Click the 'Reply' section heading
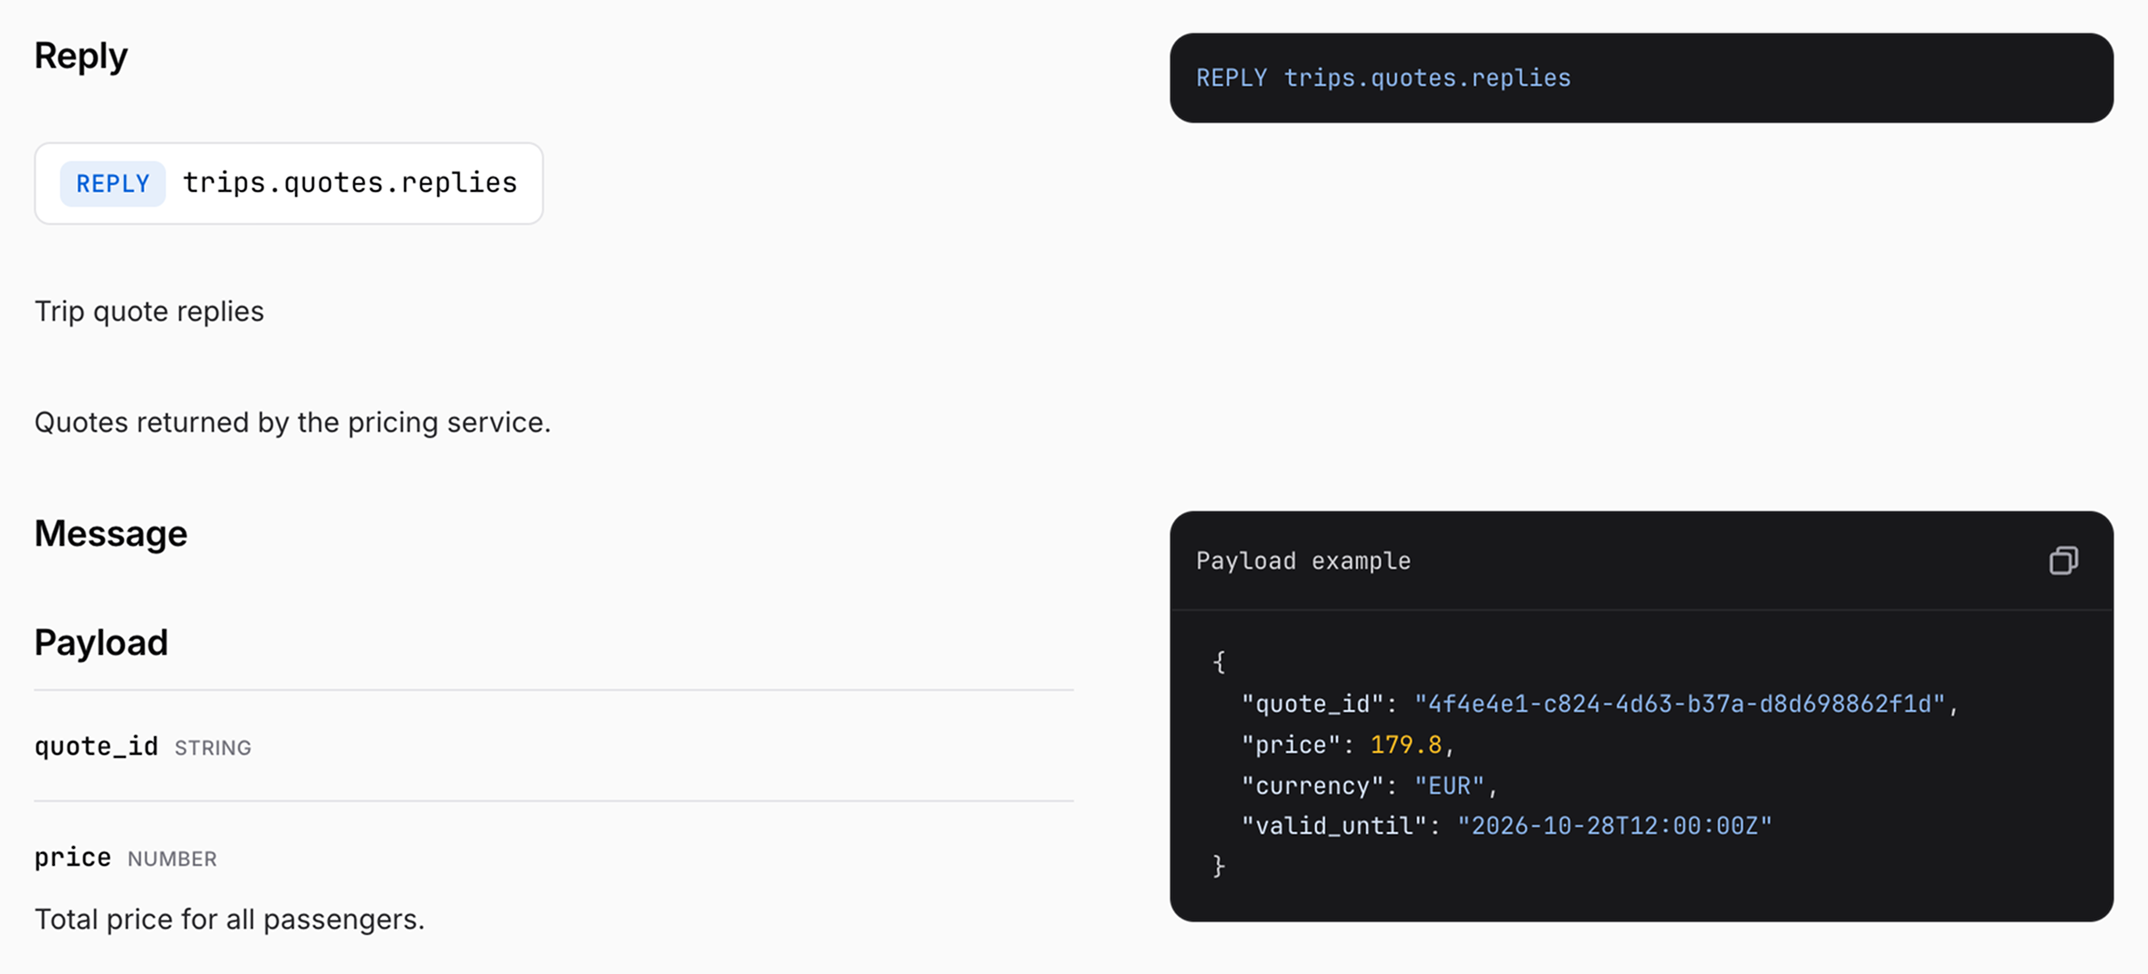Viewport: 2148px width, 974px height. pyautogui.click(x=81, y=56)
